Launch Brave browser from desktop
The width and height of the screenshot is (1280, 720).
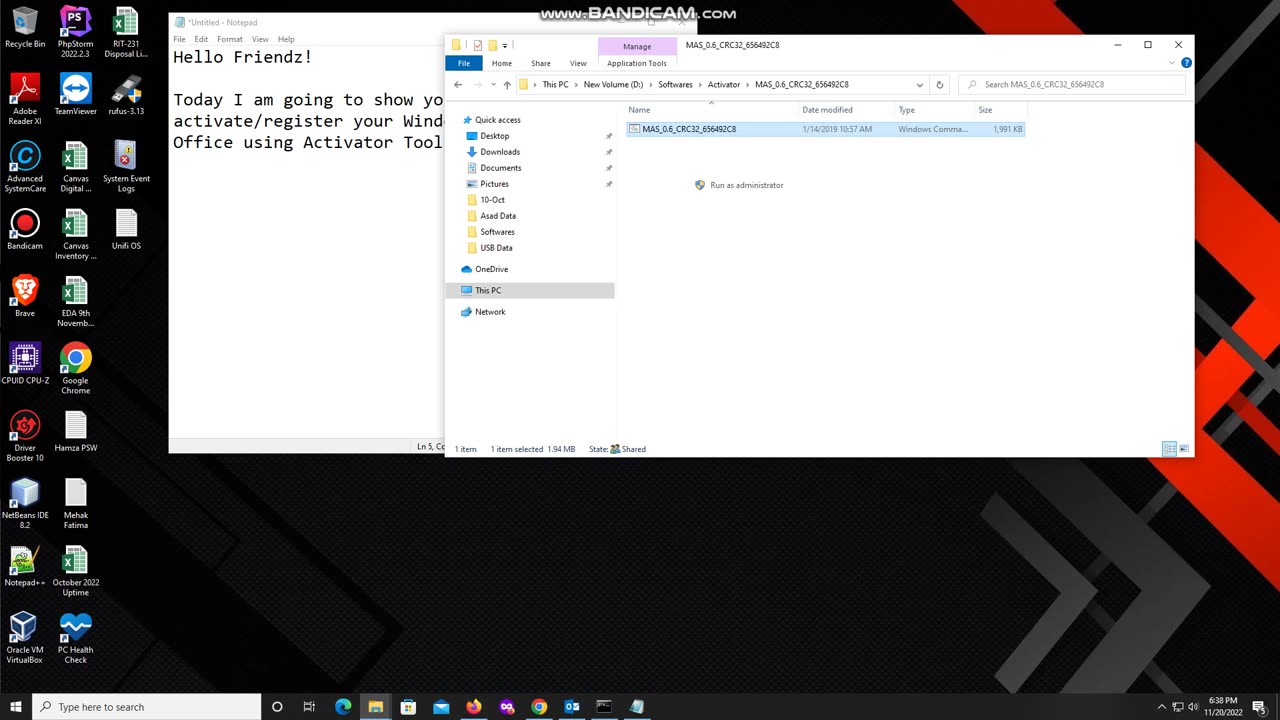point(25,297)
